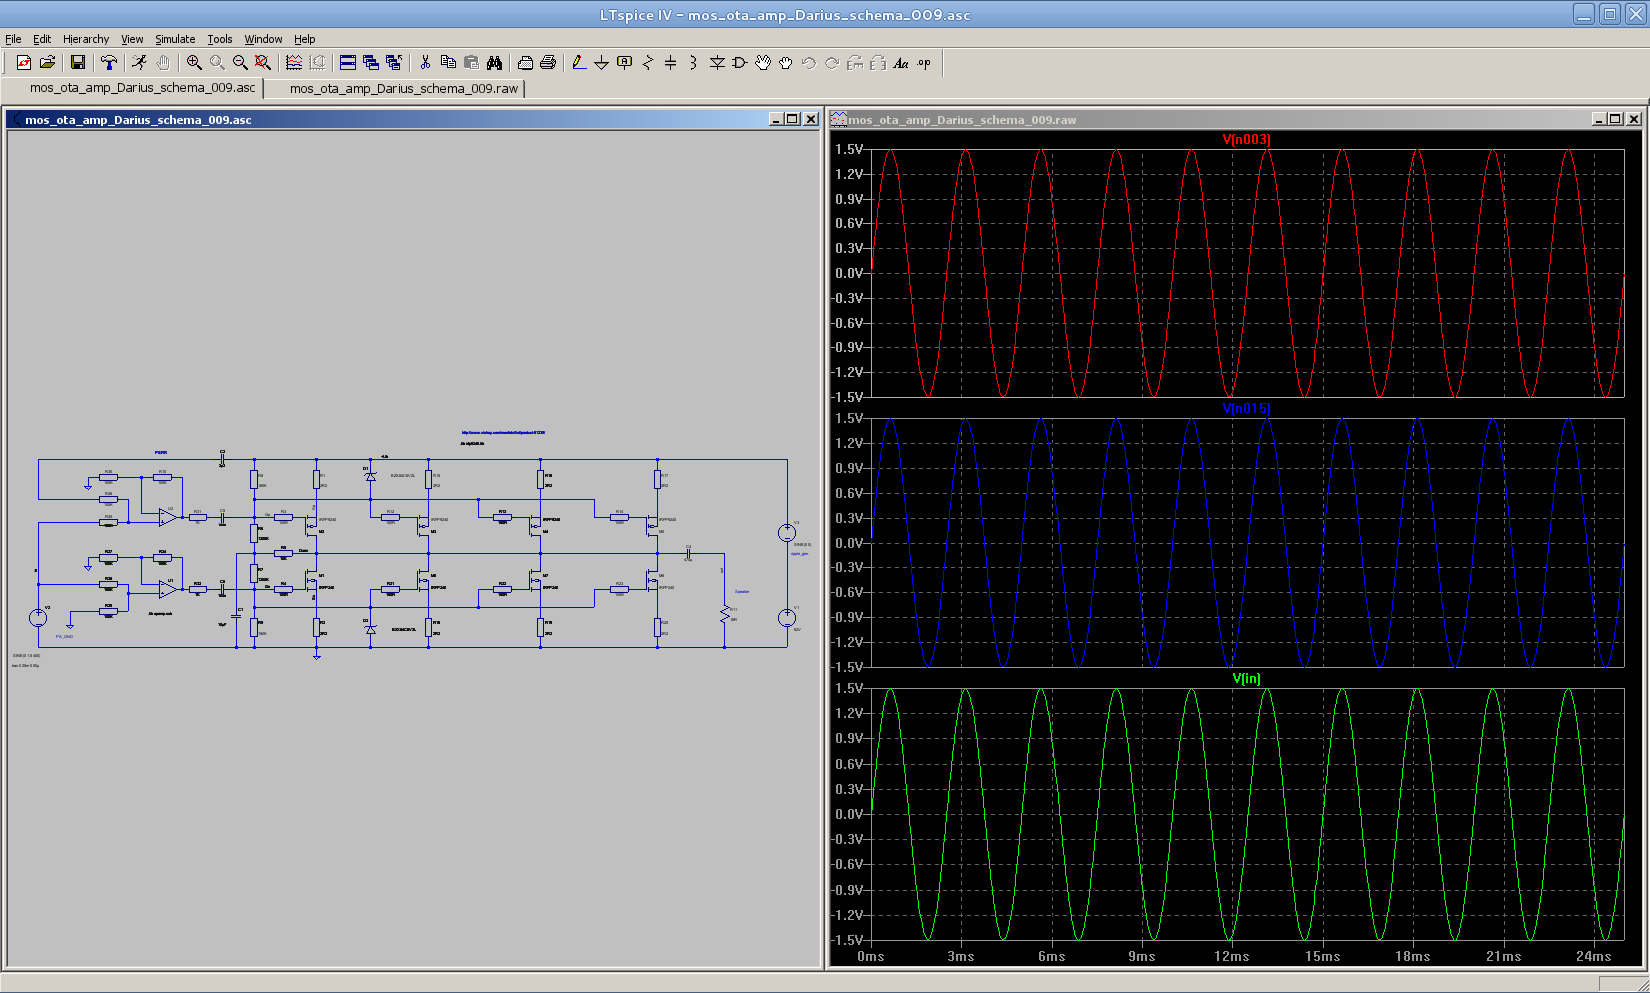Minimize the .raw plot sub-window
The height and width of the screenshot is (993, 1650).
pos(1598,119)
